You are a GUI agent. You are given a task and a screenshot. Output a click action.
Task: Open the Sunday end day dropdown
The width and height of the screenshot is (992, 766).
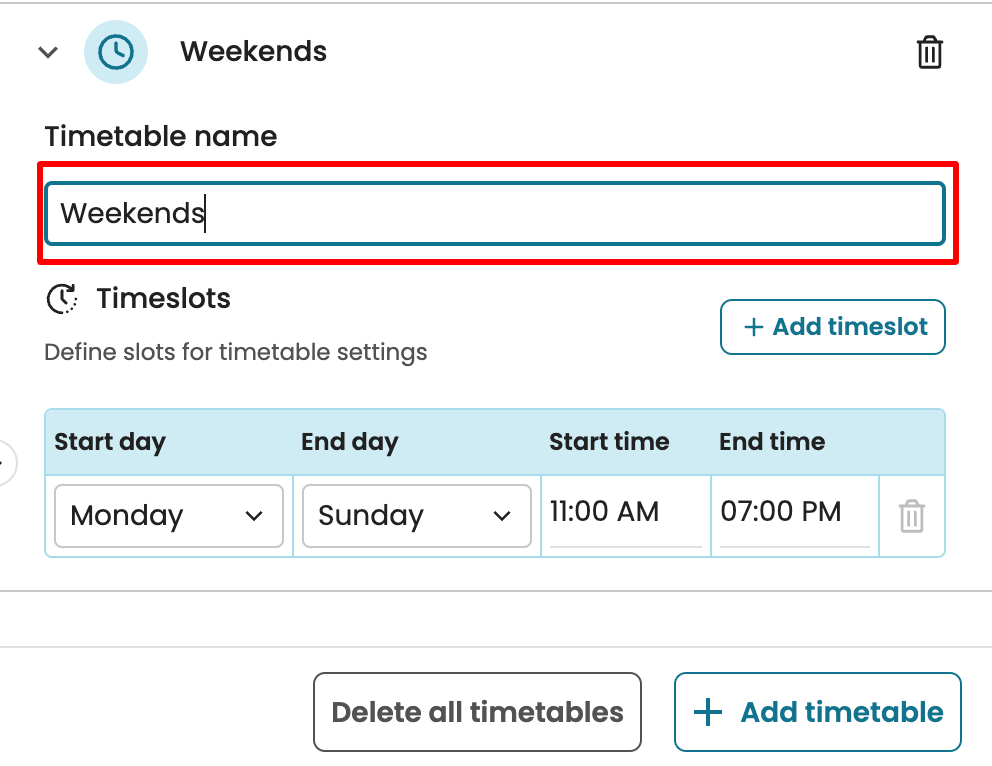click(x=416, y=516)
